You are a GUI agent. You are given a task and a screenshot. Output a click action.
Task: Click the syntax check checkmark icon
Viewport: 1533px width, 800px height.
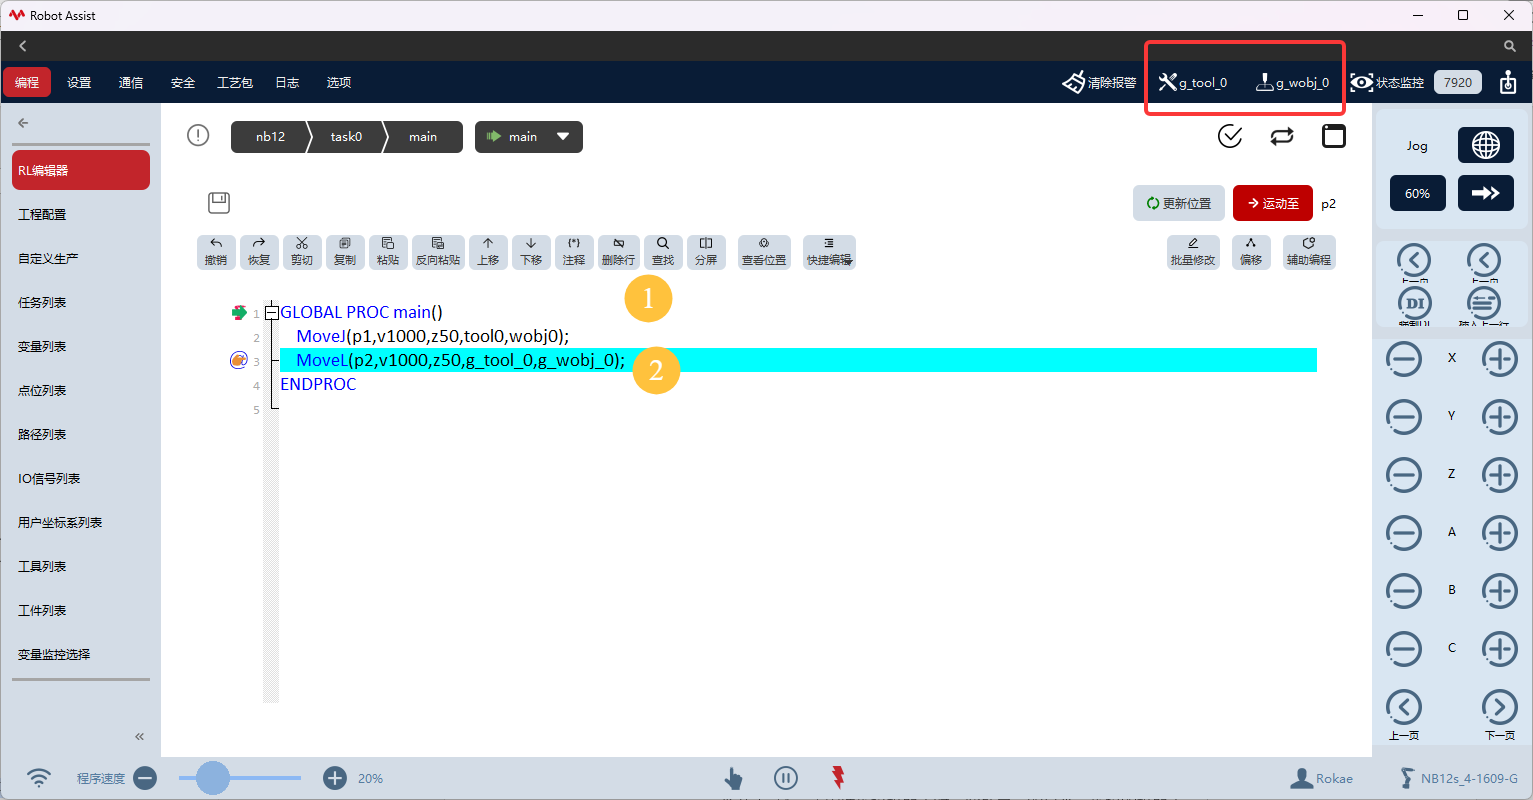coord(1230,136)
